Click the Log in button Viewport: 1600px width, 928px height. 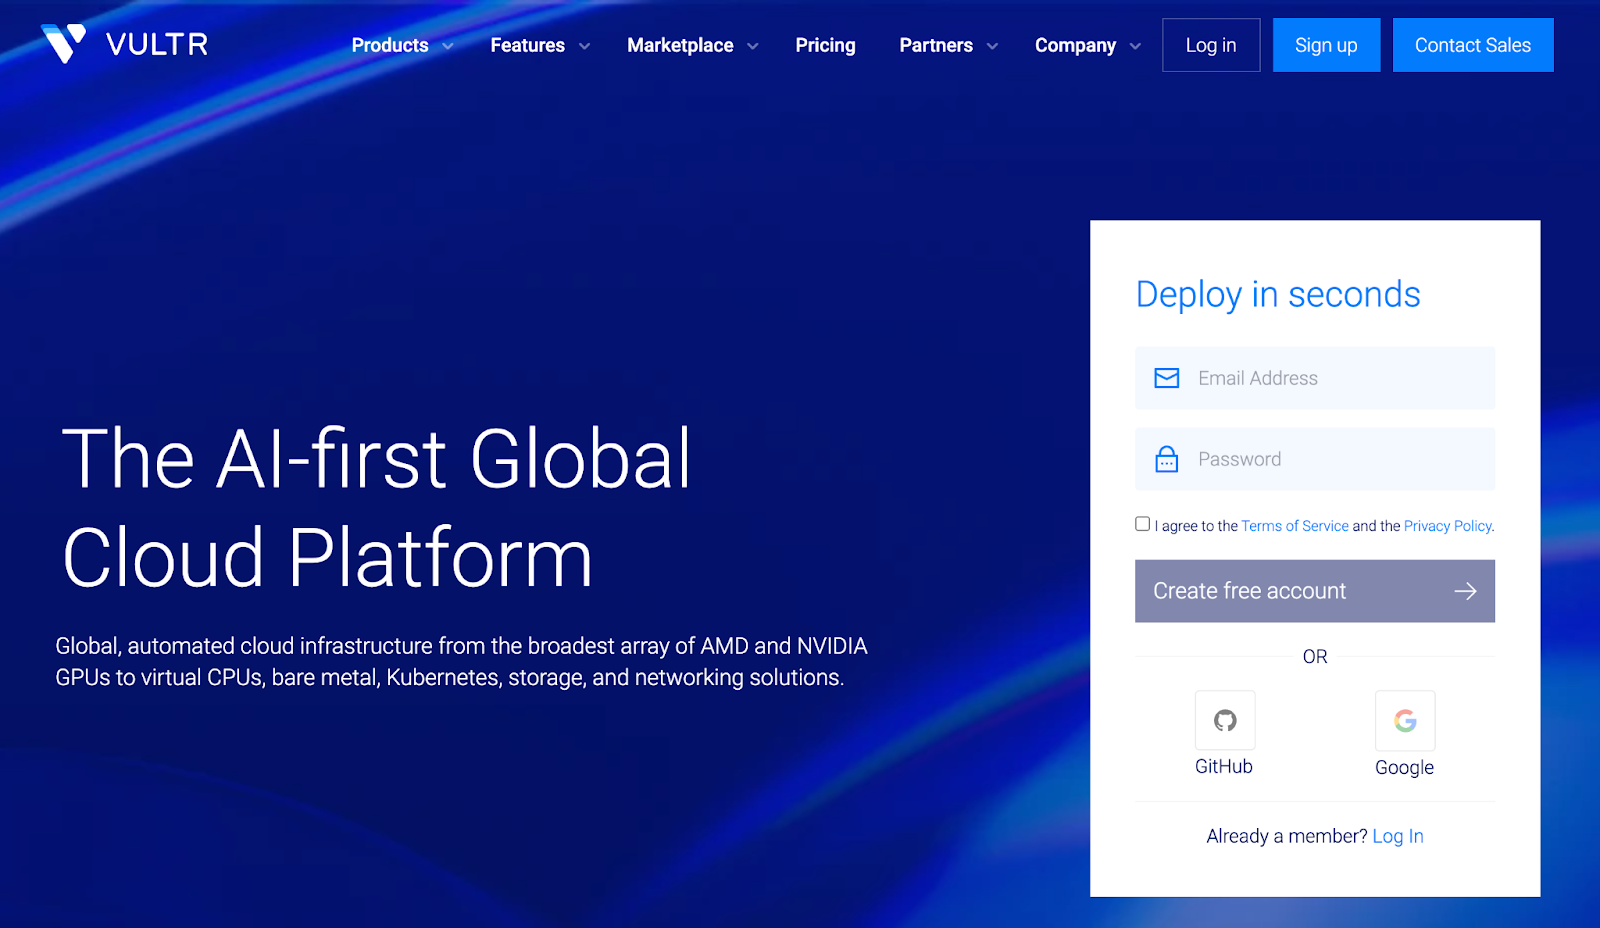(x=1210, y=44)
